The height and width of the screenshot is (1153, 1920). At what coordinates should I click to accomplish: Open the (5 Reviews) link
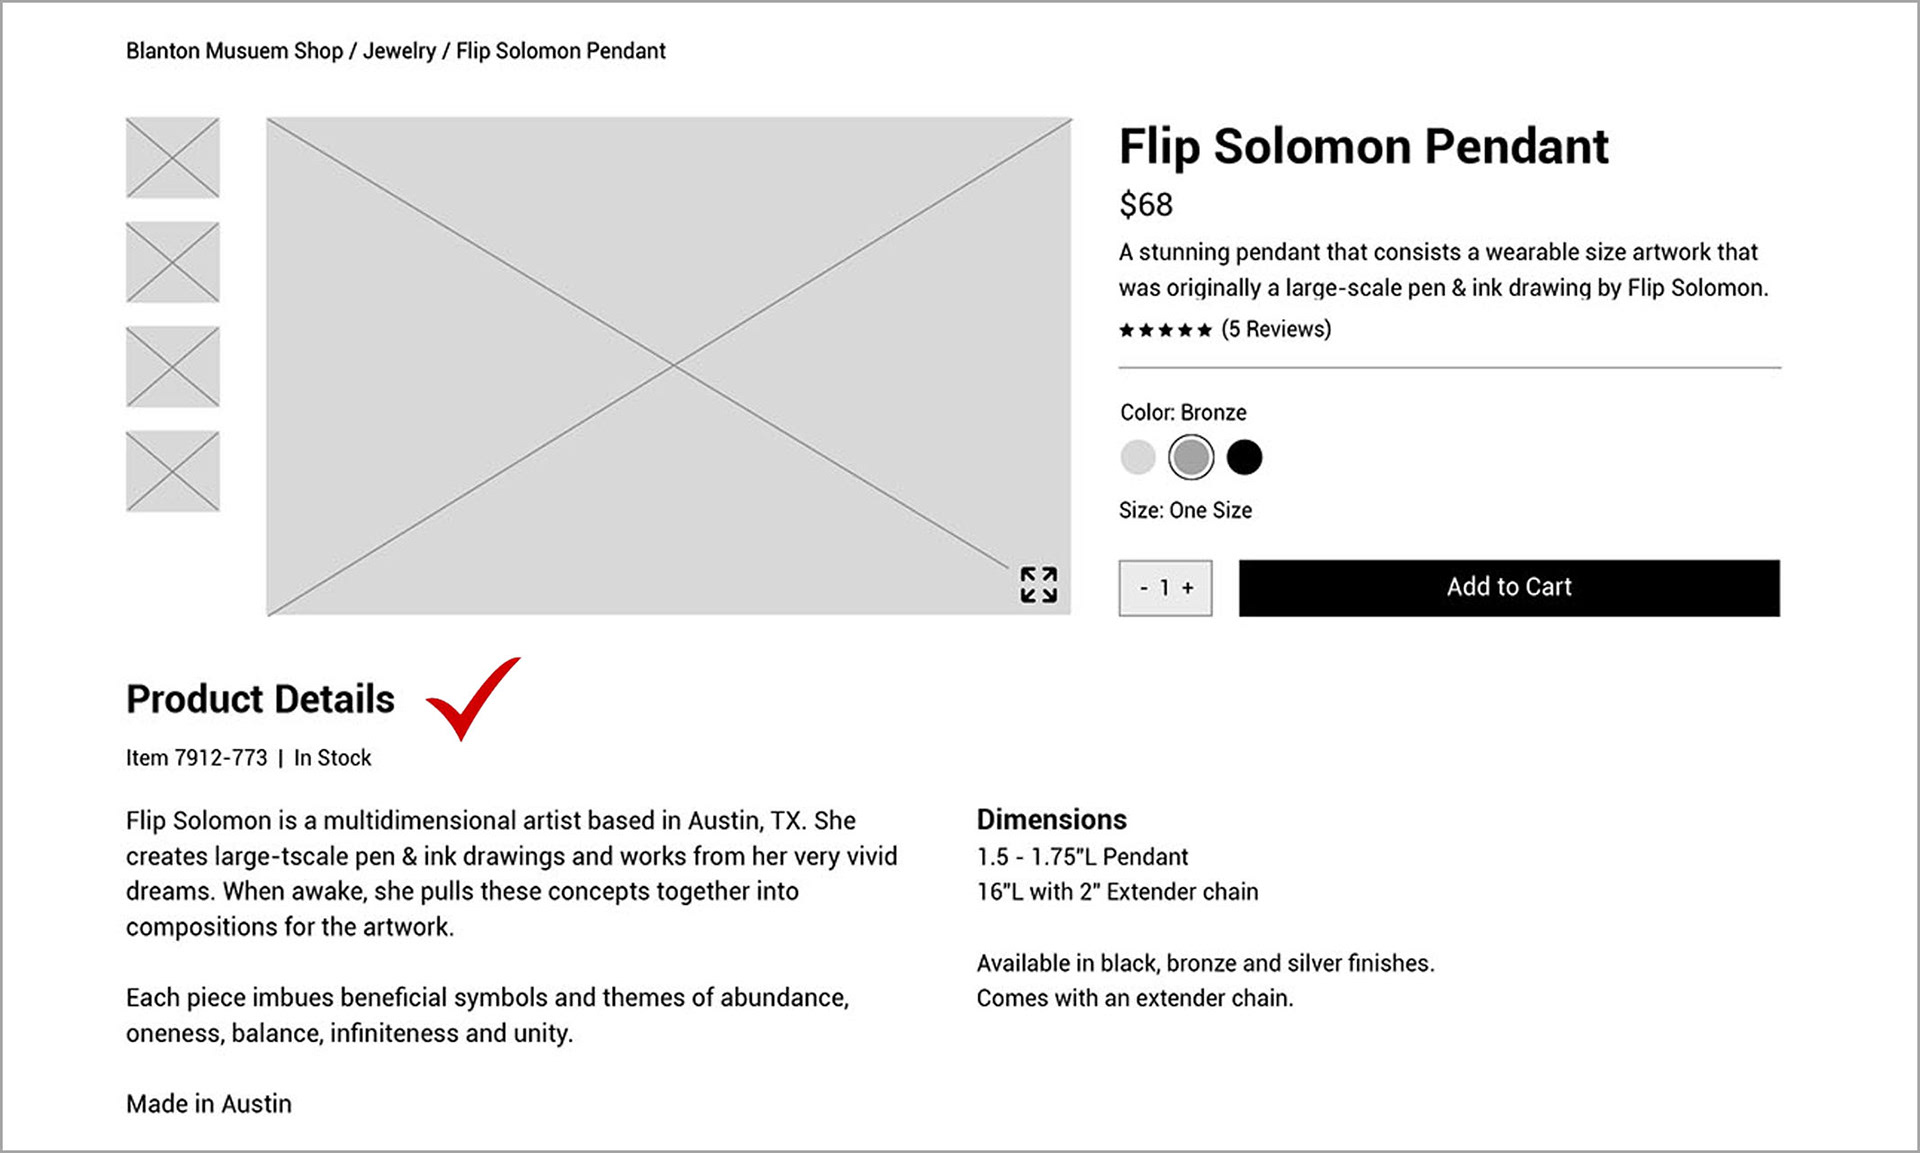point(1276,329)
